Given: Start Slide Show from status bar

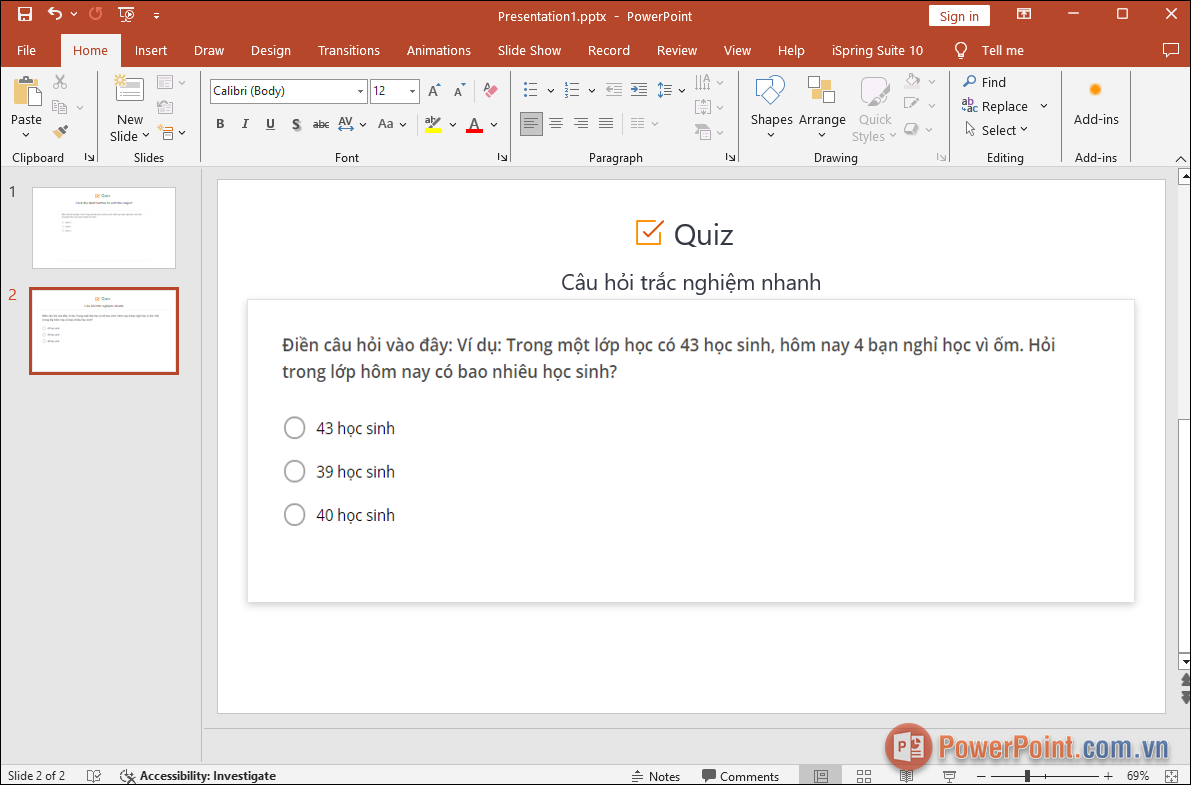Looking at the screenshot, I should (x=949, y=776).
